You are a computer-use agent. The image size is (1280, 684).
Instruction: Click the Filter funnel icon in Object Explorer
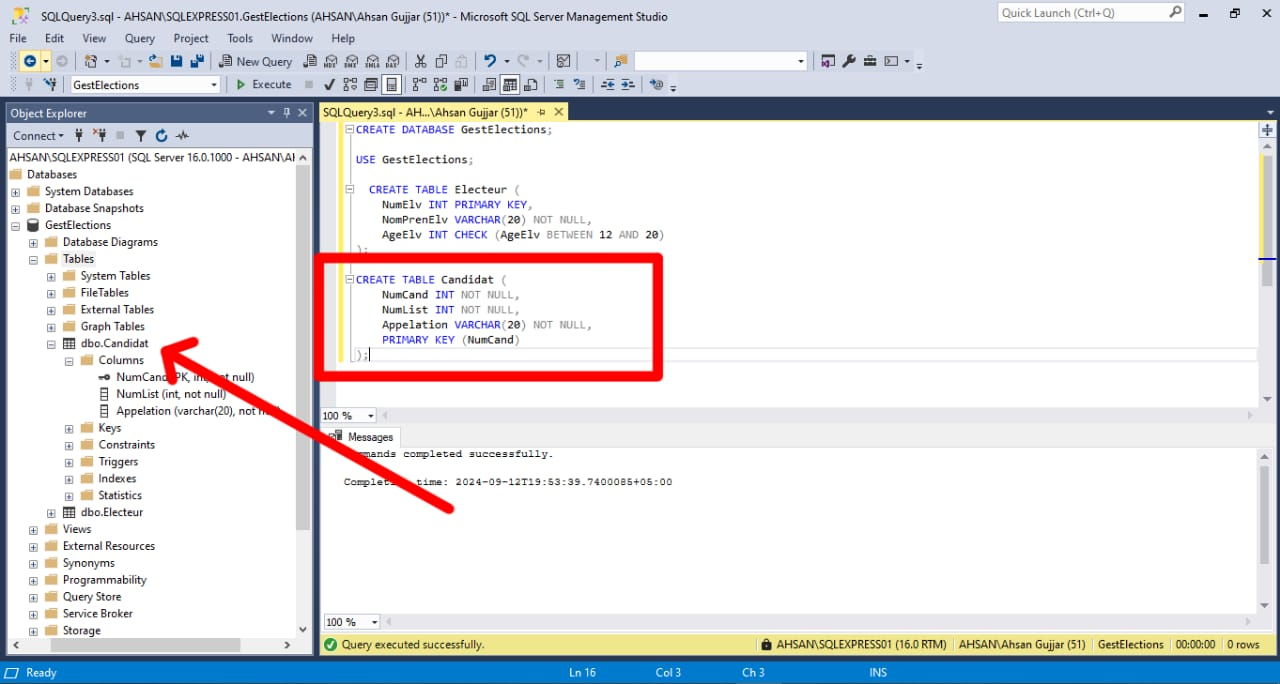tap(141, 135)
